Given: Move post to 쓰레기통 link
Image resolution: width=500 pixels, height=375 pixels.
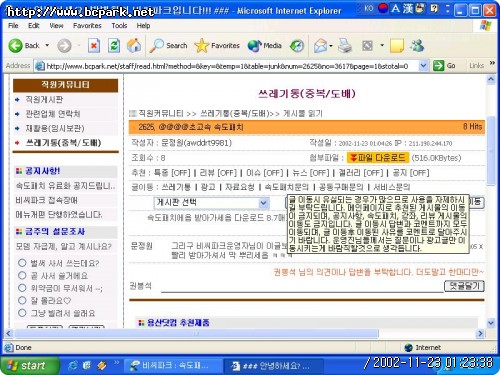Looking at the screenshot, I should pyautogui.click(x=176, y=187).
